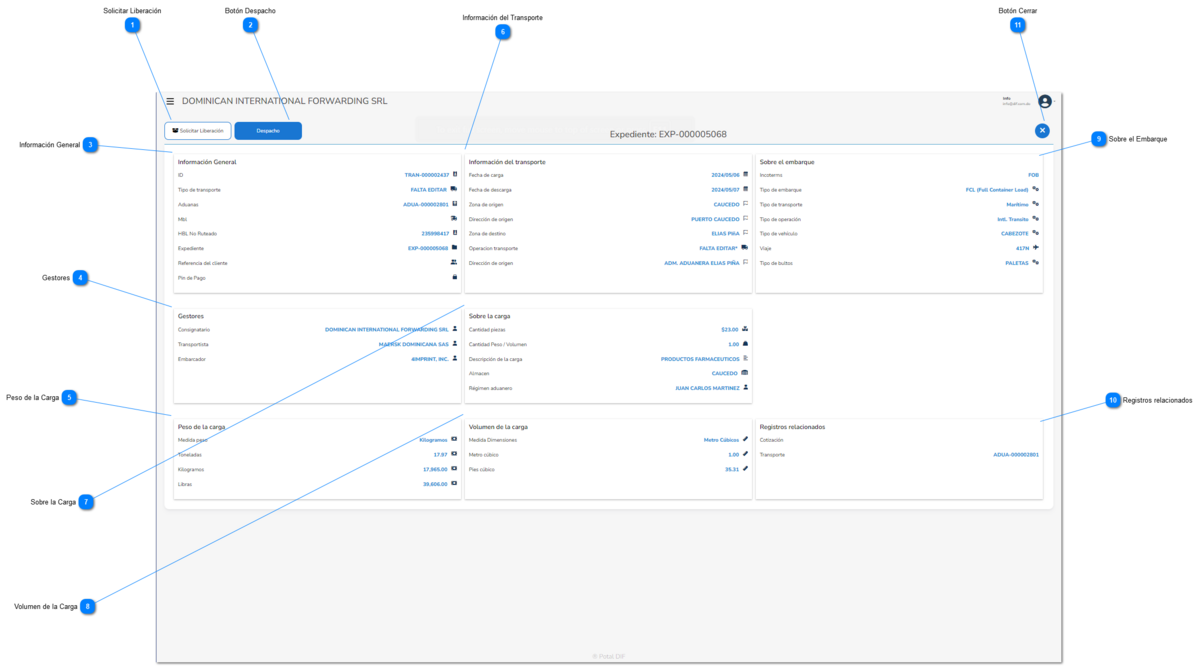Click the weight icon for Cantidad Peso / Volumen

[x=745, y=344]
